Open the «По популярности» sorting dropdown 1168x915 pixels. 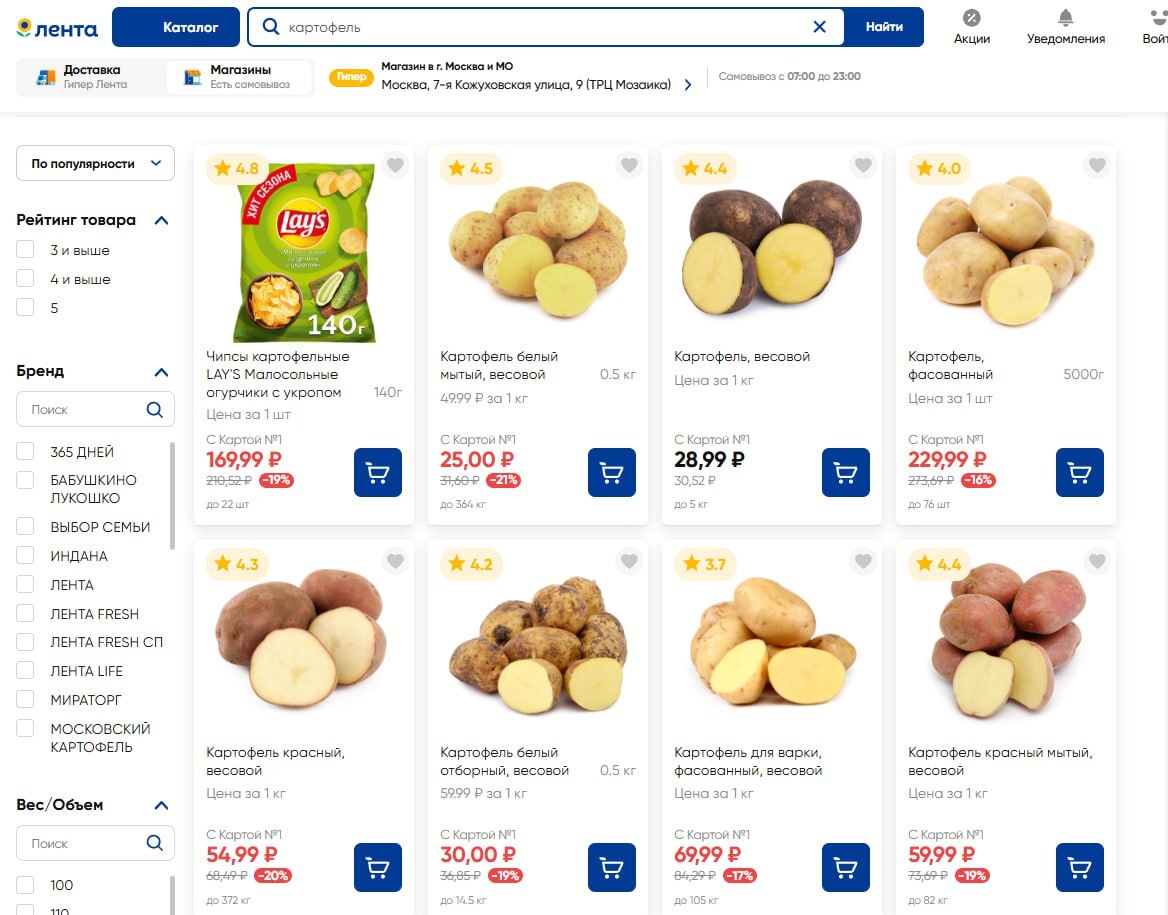click(x=95, y=163)
